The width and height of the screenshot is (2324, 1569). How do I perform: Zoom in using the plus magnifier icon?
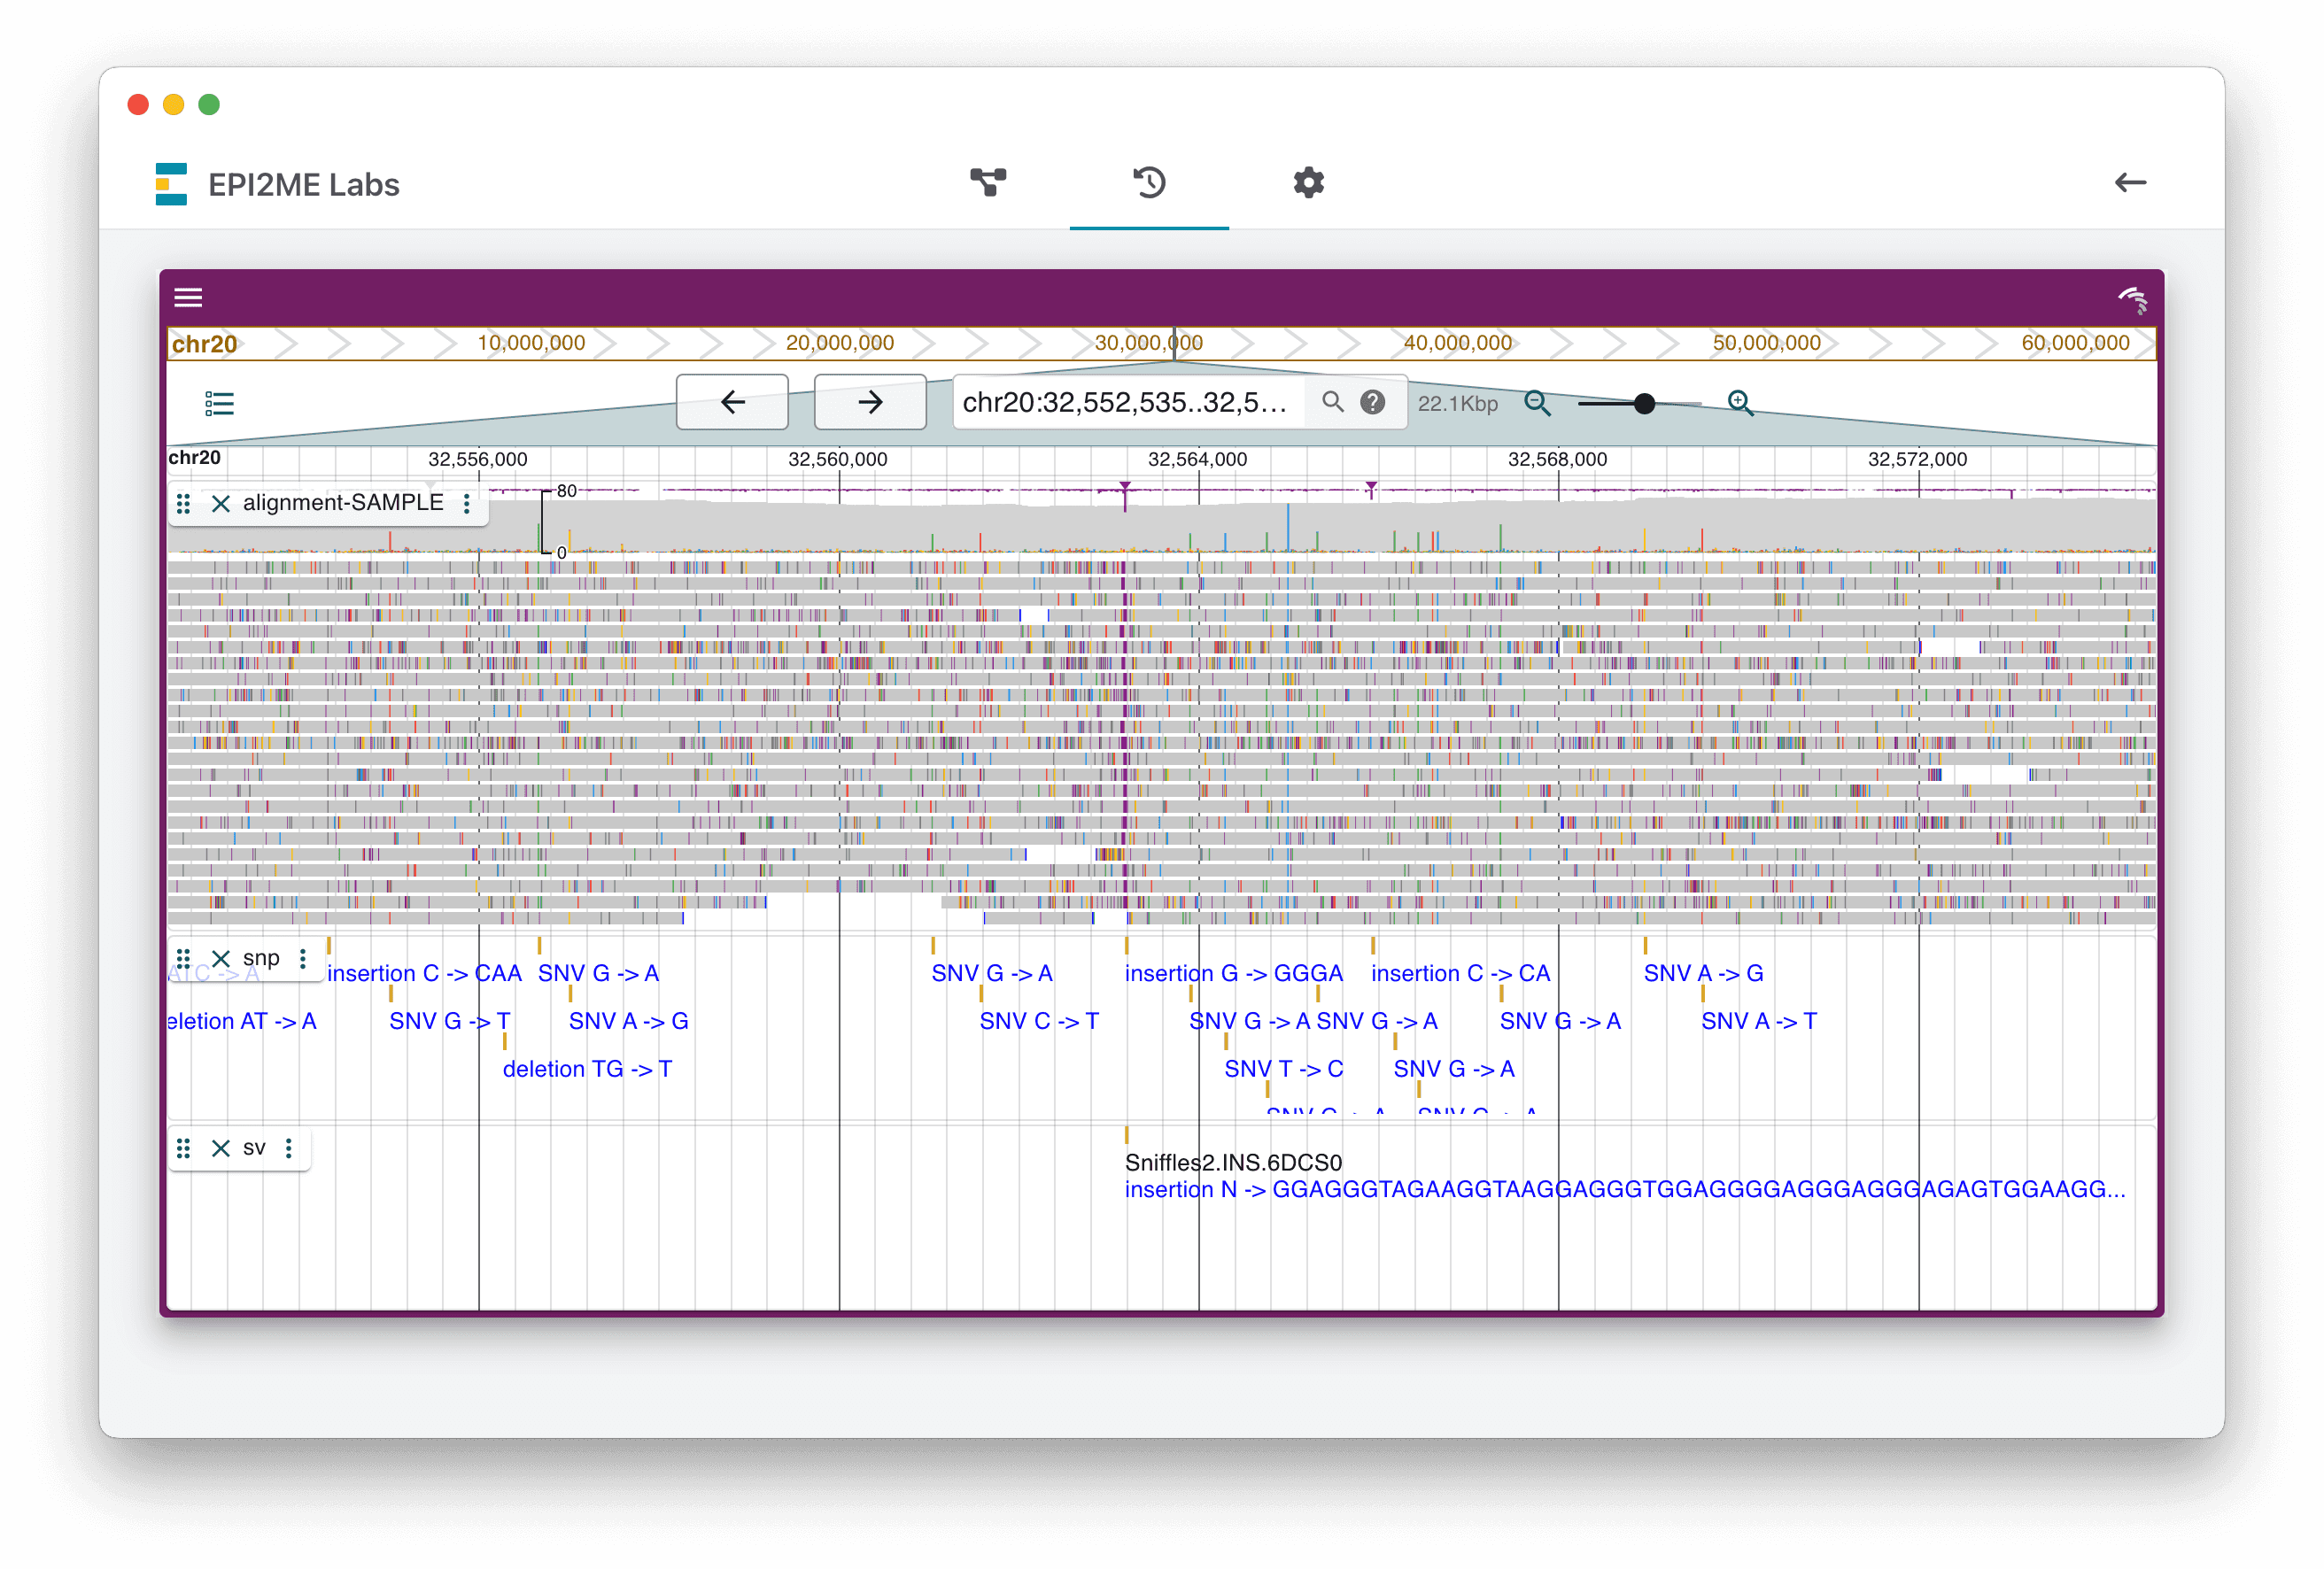(1740, 403)
